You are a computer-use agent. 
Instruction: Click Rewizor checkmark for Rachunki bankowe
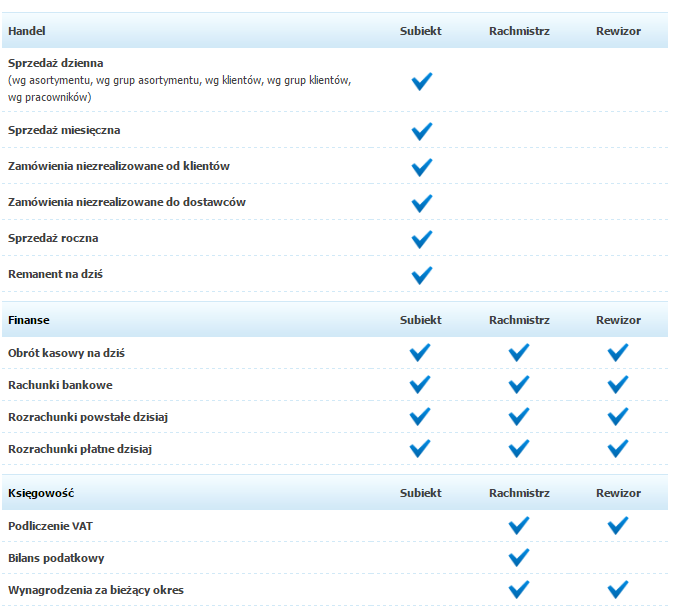pos(618,384)
